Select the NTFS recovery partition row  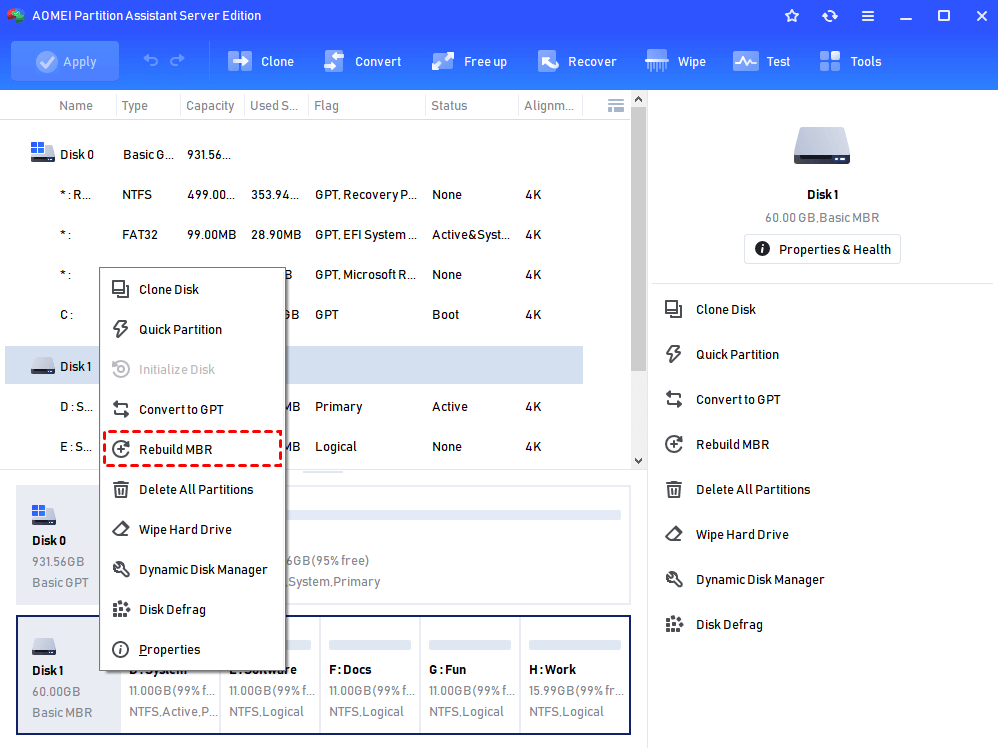pos(293,195)
